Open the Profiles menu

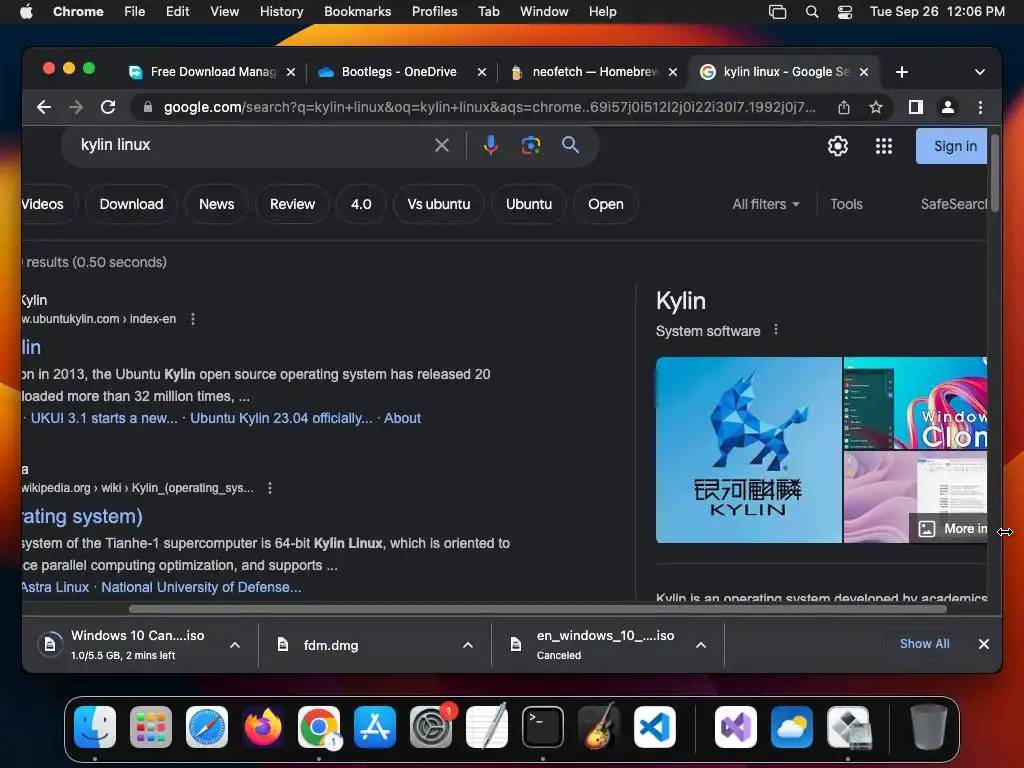(x=434, y=12)
